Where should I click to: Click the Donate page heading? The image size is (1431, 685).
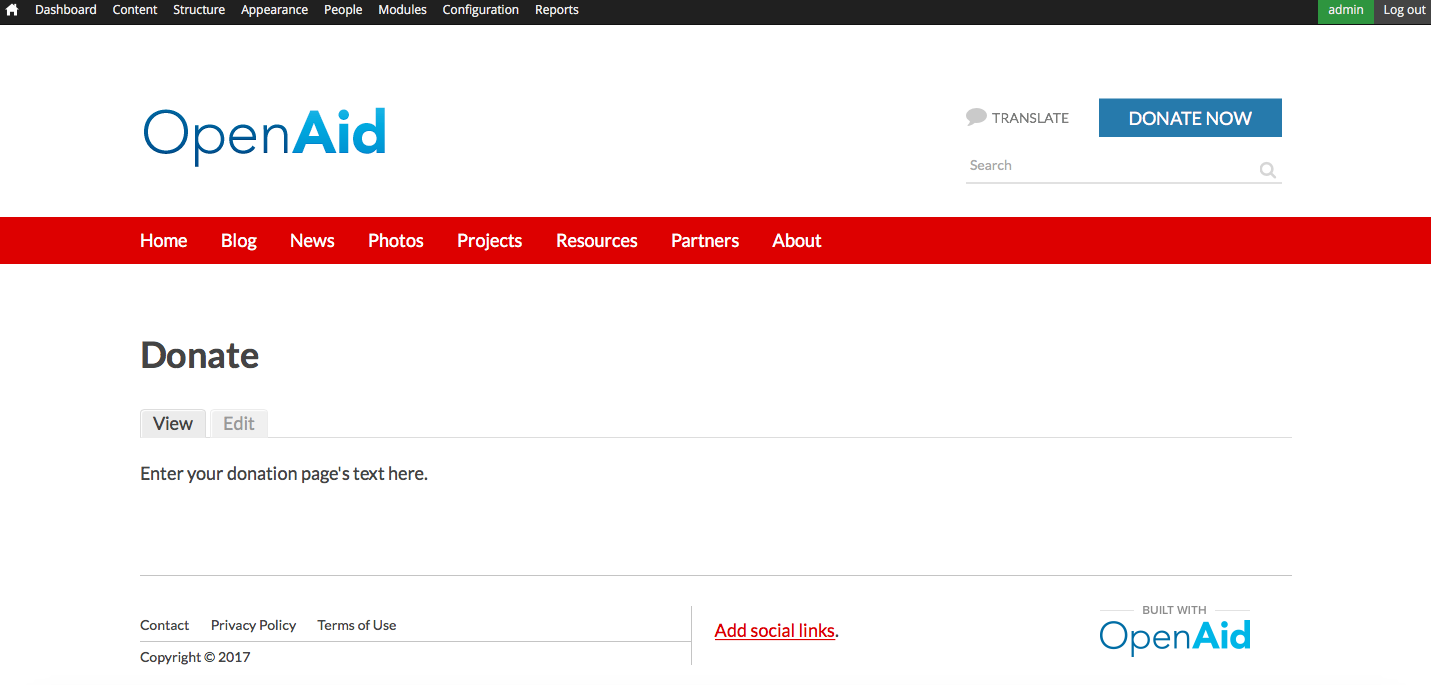pyautogui.click(x=200, y=356)
